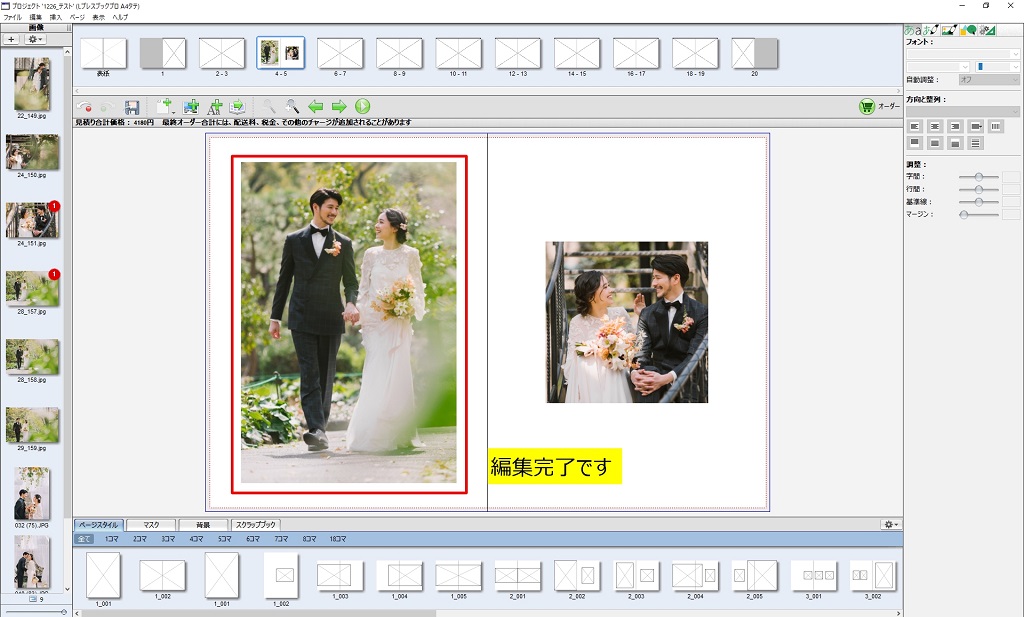Filter page styles by 4コマ
The height and width of the screenshot is (617, 1024).
click(197, 539)
